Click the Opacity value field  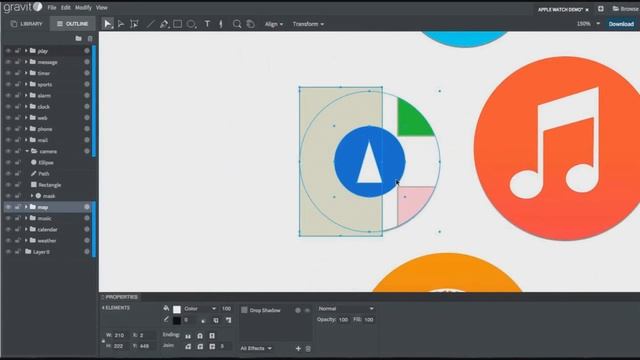pyautogui.click(x=343, y=320)
